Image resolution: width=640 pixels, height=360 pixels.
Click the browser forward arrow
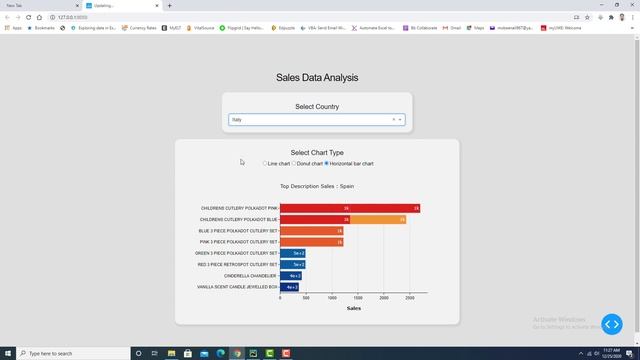coord(18,17)
